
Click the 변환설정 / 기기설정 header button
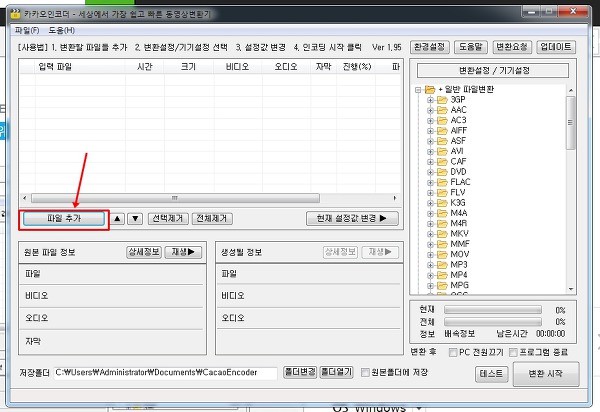[x=493, y=70]
